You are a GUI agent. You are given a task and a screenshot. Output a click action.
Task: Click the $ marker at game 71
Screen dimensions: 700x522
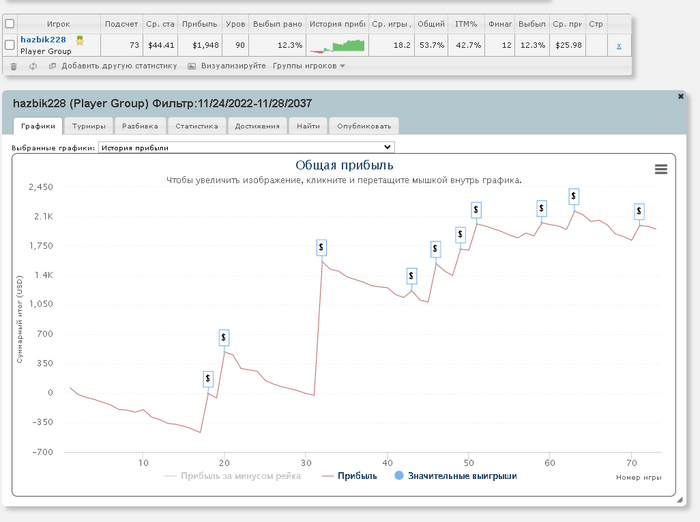(639, 211)
